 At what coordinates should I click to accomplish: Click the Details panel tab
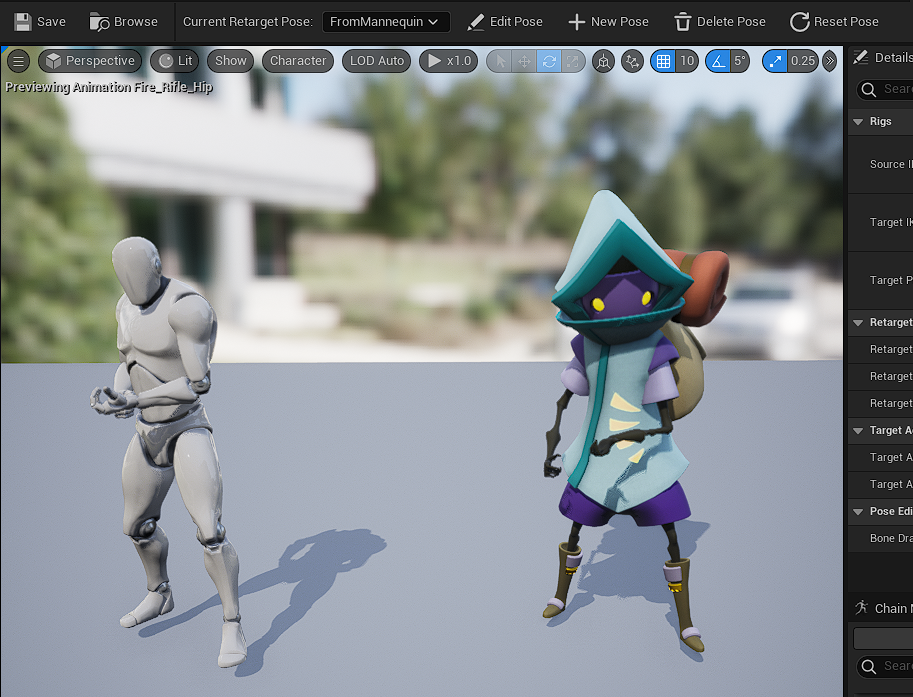(x=881, y=57)
